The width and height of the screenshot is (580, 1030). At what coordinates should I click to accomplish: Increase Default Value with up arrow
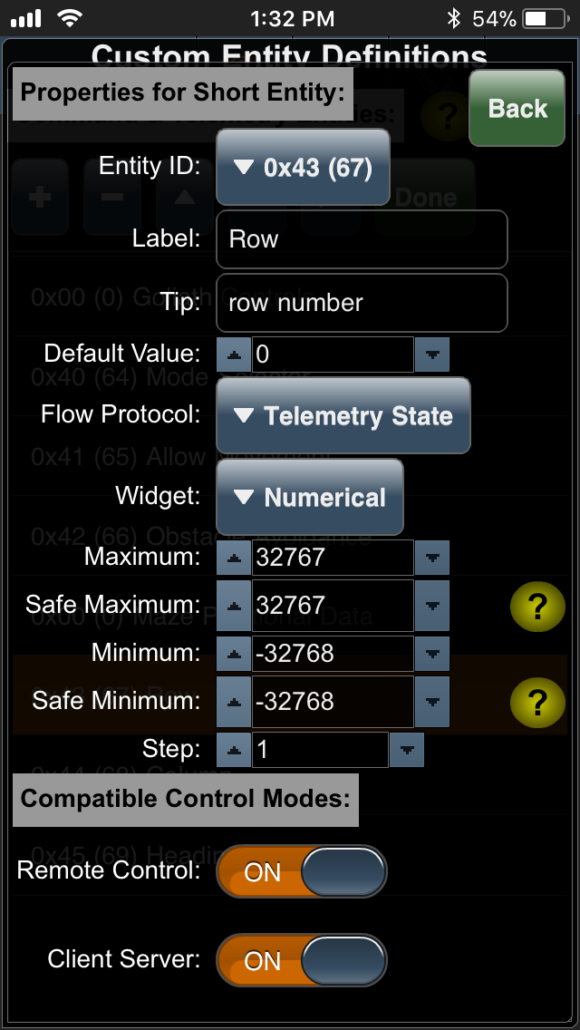click(234, 355)
